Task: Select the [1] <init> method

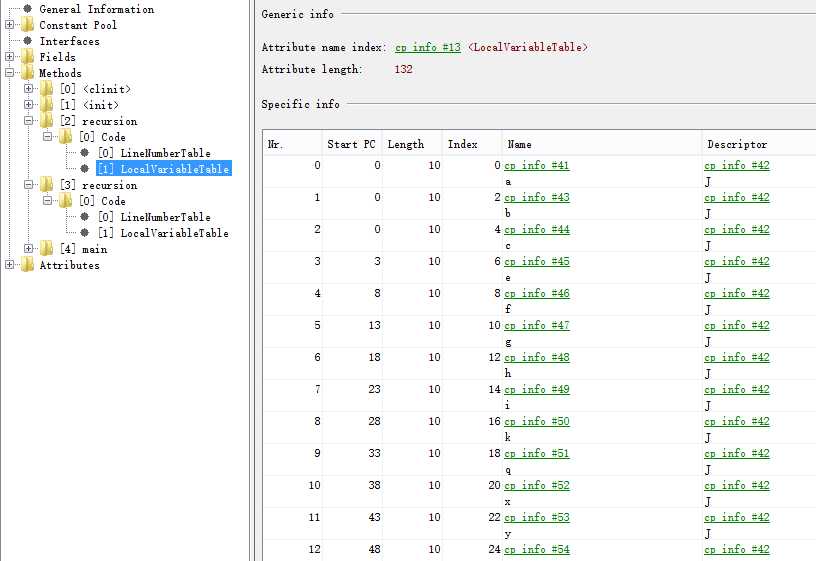Action: (89, 105)
